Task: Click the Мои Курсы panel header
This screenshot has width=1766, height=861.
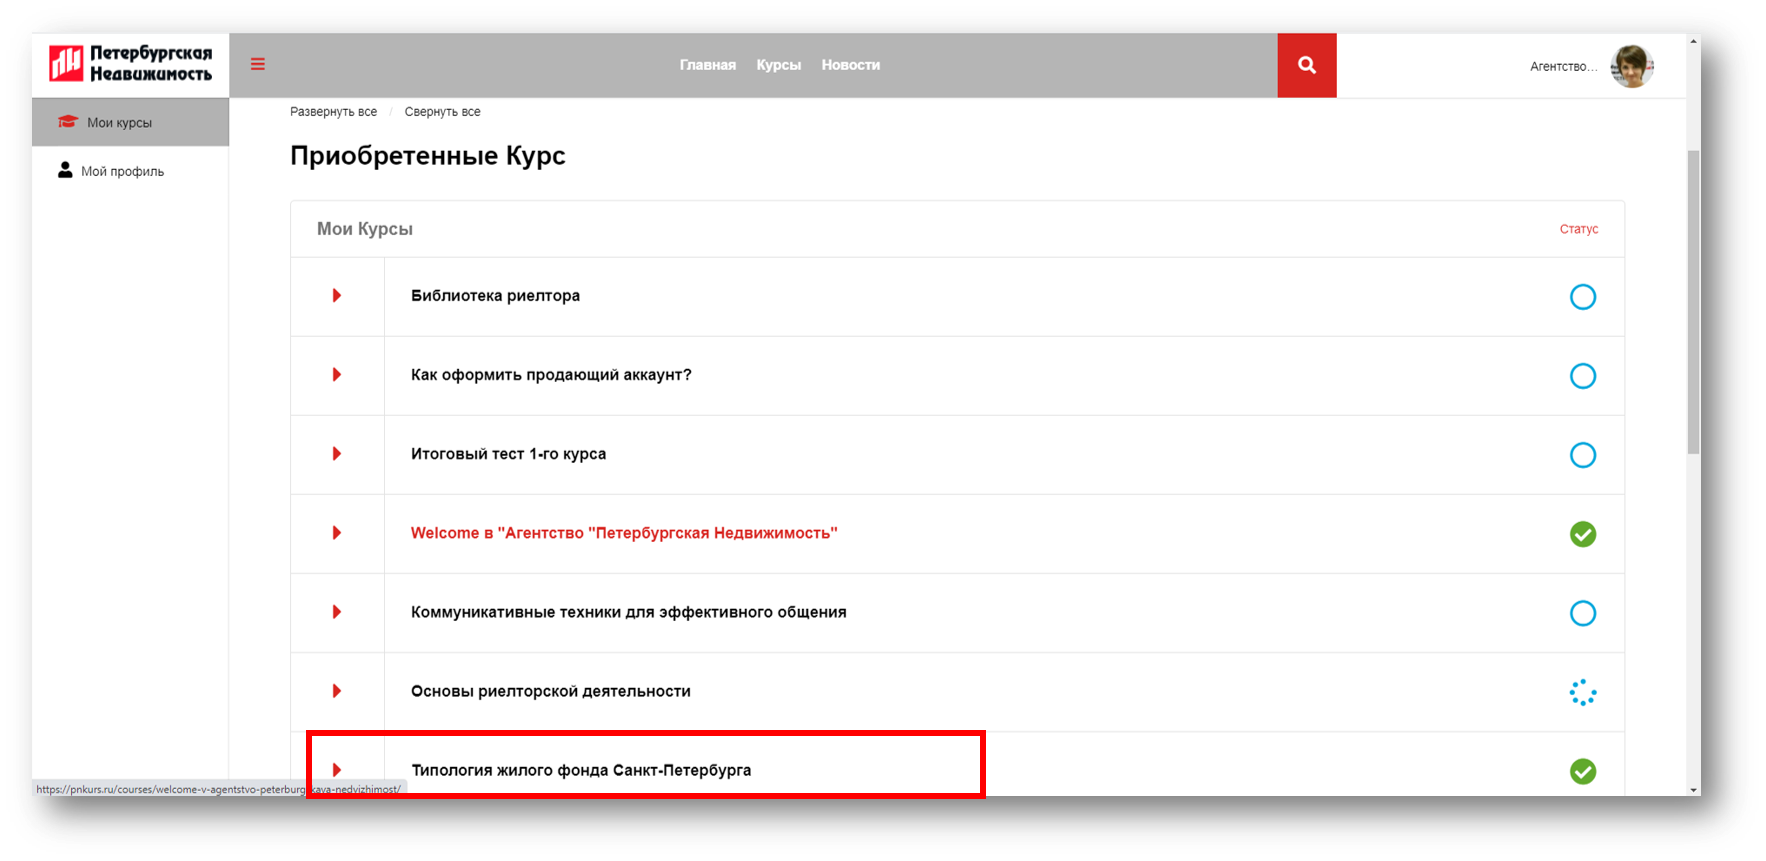Action: pyautogui.click(x=365, y=229)
